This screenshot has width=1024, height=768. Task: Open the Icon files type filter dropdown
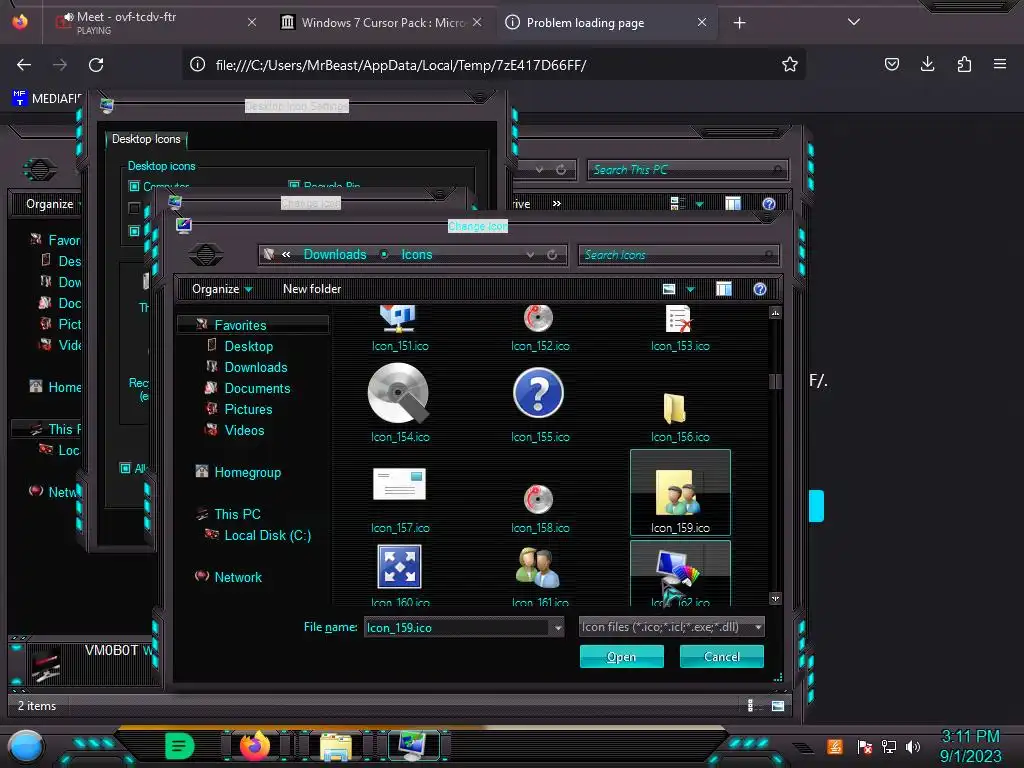click(x=671, y=627)
